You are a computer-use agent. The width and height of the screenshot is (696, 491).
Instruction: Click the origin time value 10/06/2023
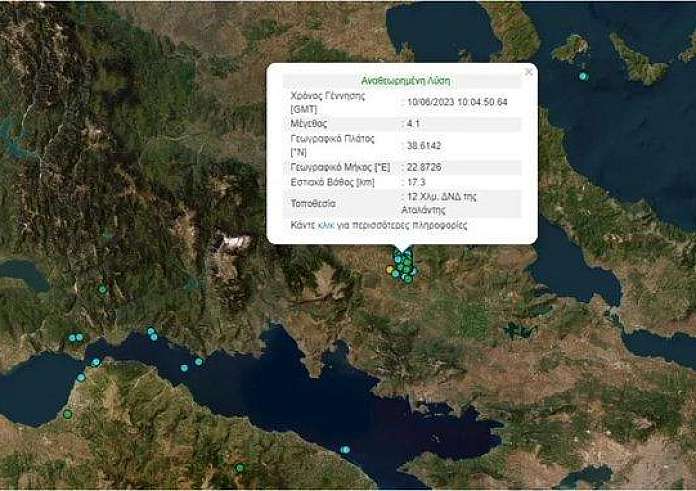[x=457, y=102]
